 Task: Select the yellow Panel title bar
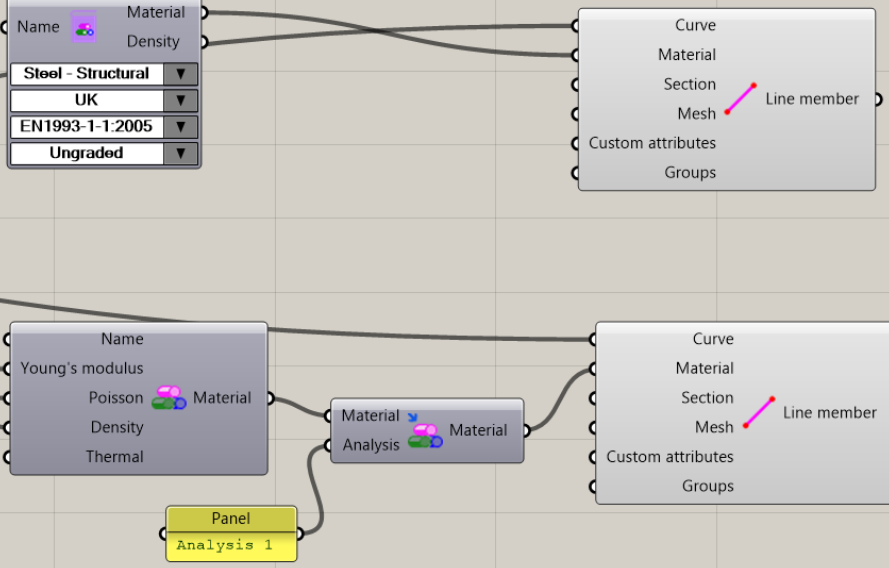(x=231, y=519)
